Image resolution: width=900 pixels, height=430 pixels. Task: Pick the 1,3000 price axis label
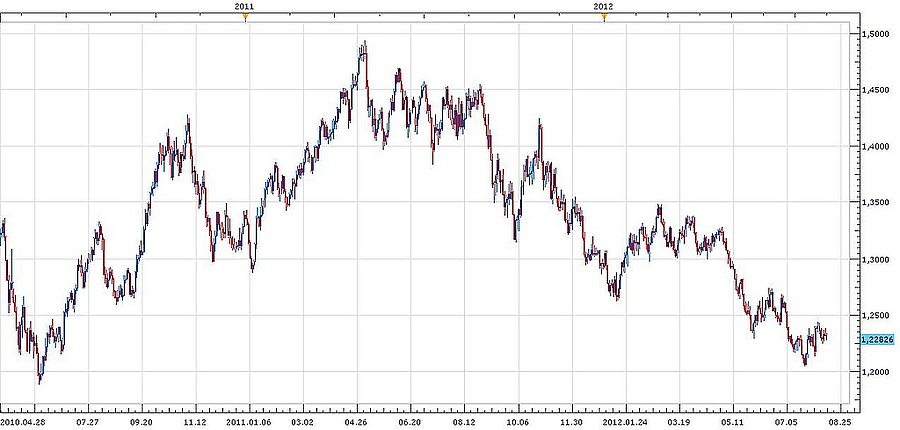point(875,259)
